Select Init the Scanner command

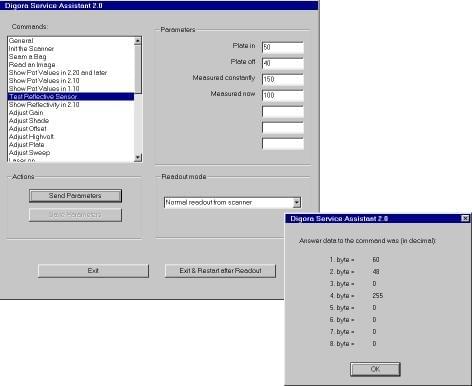pos(71,49)
